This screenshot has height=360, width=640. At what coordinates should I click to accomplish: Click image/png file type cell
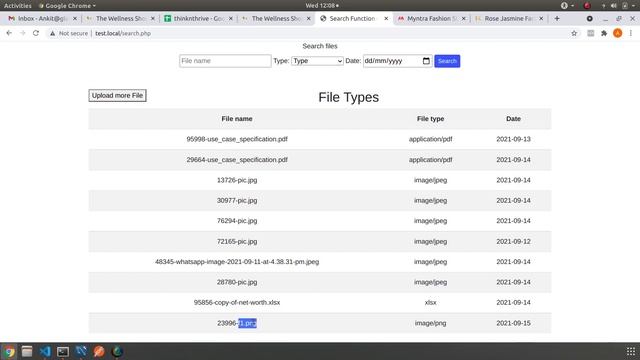click(430, 323)
